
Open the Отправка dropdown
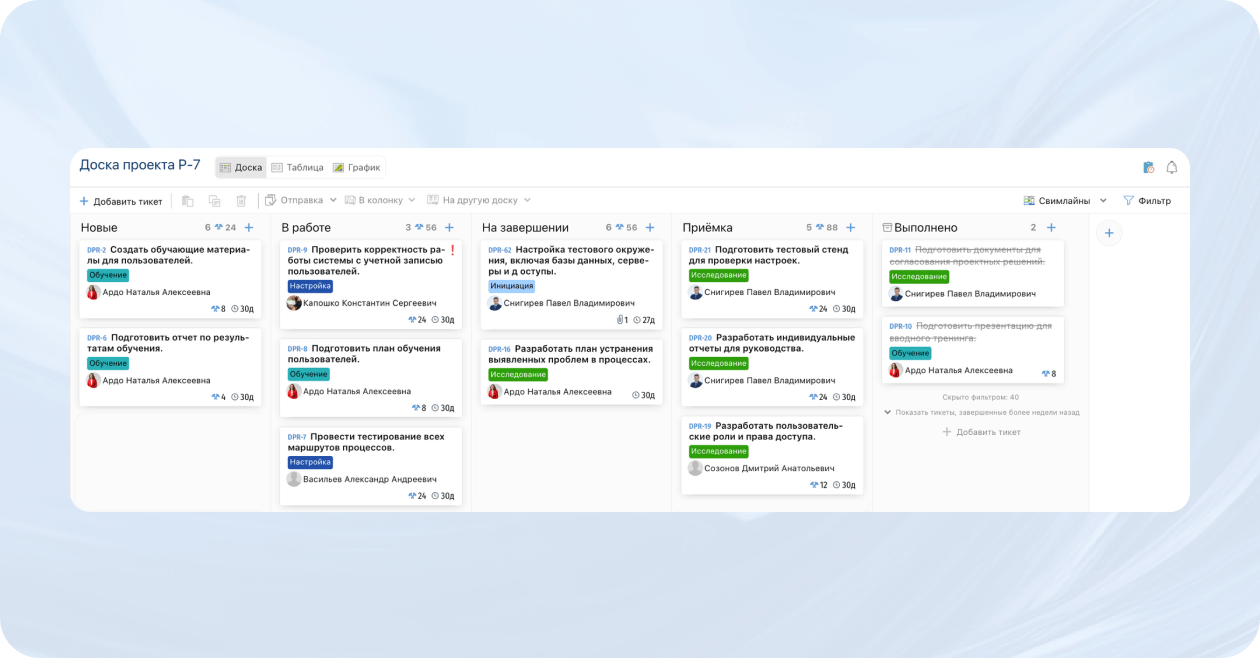tap(304, 201)
